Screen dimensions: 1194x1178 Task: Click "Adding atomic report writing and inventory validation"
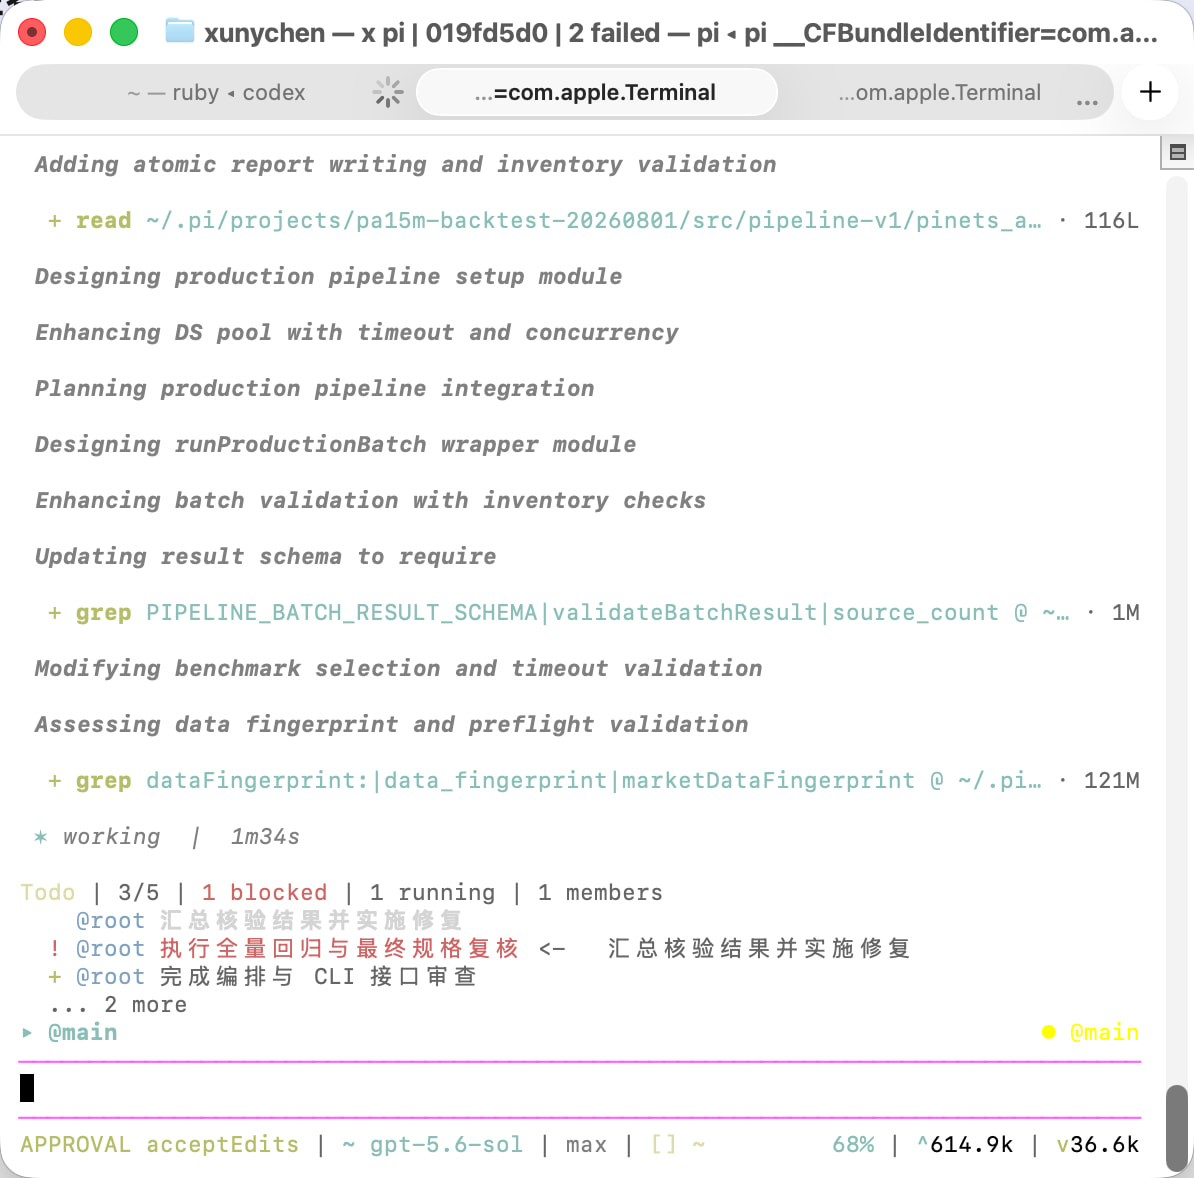coord(405,164)
